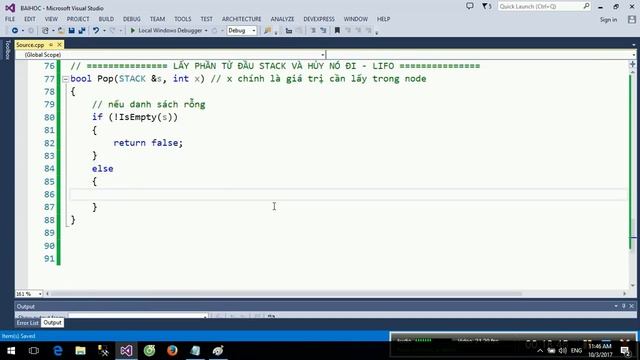Open the TEAM menu
This screenshot has height=360, width=640.
click(x=157, y=19)
